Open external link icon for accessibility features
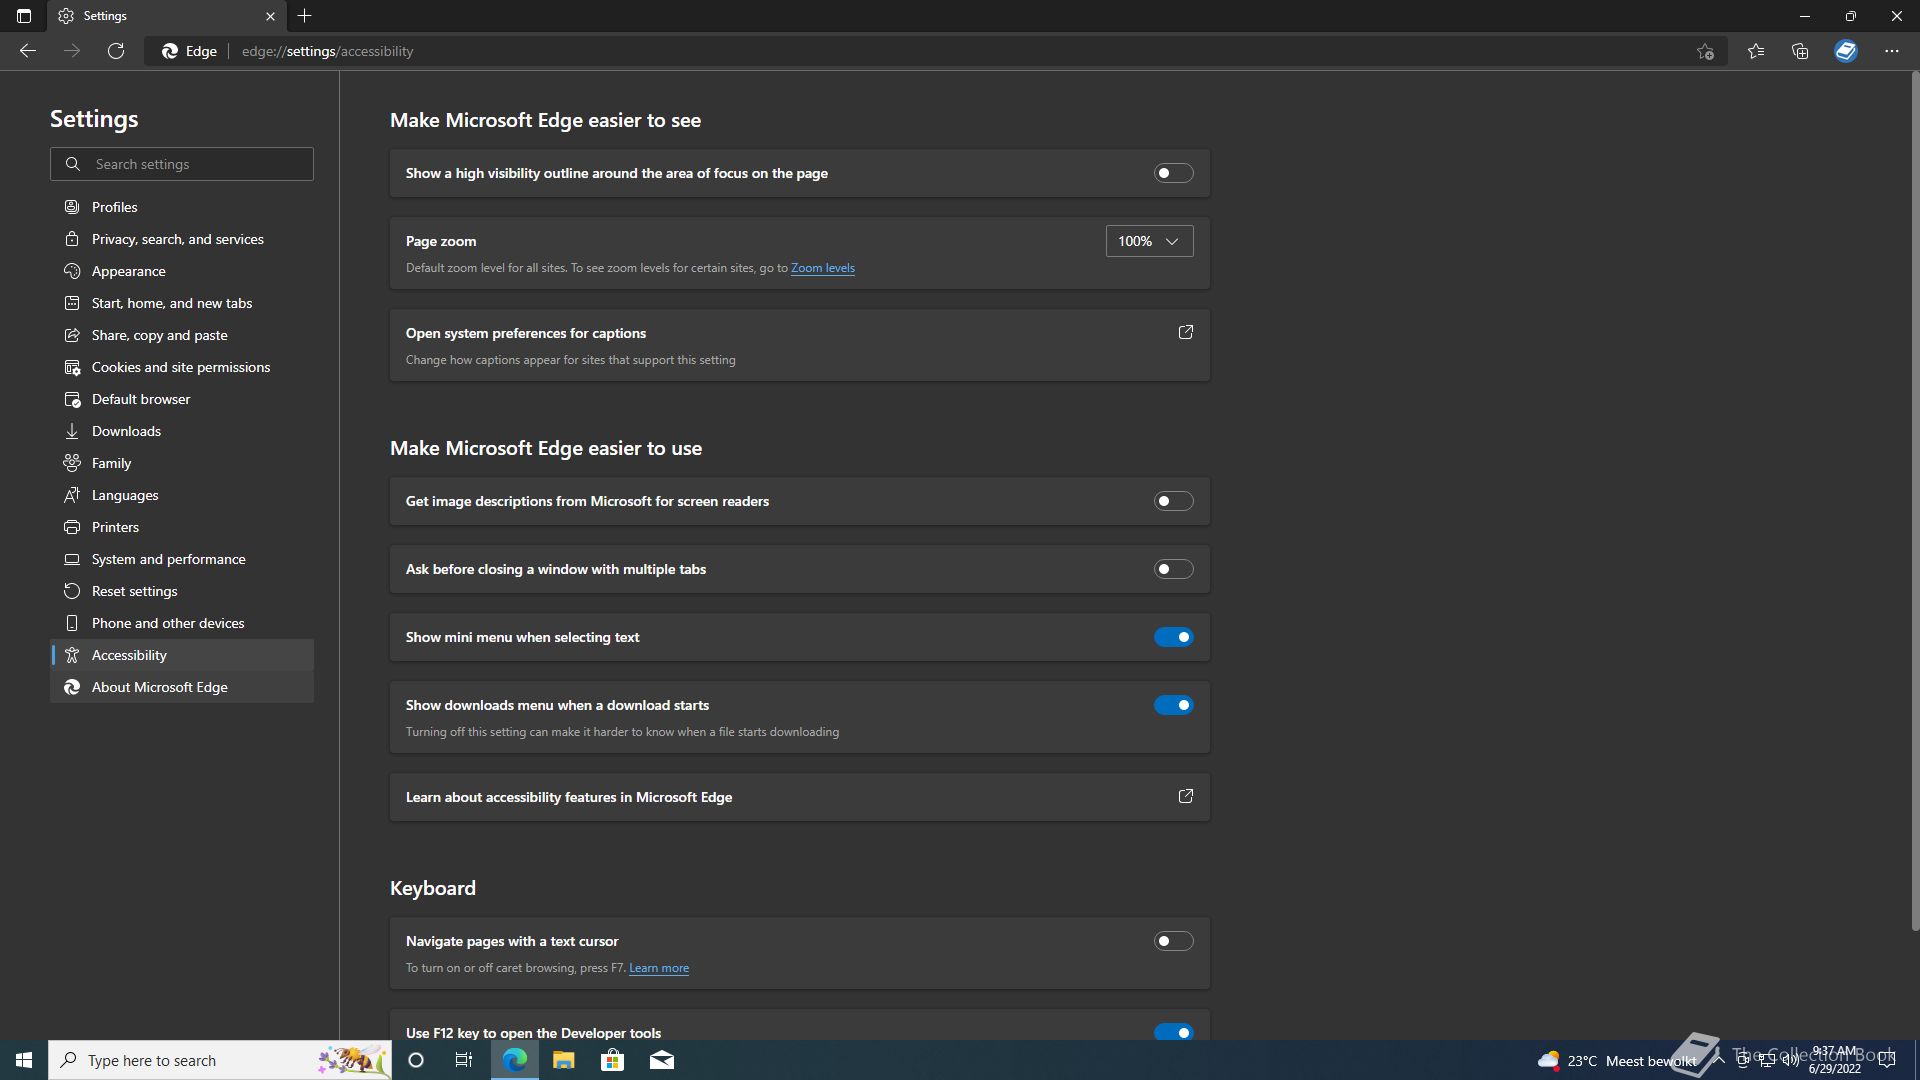The image size is (1920, 1080). point(1186,797)
